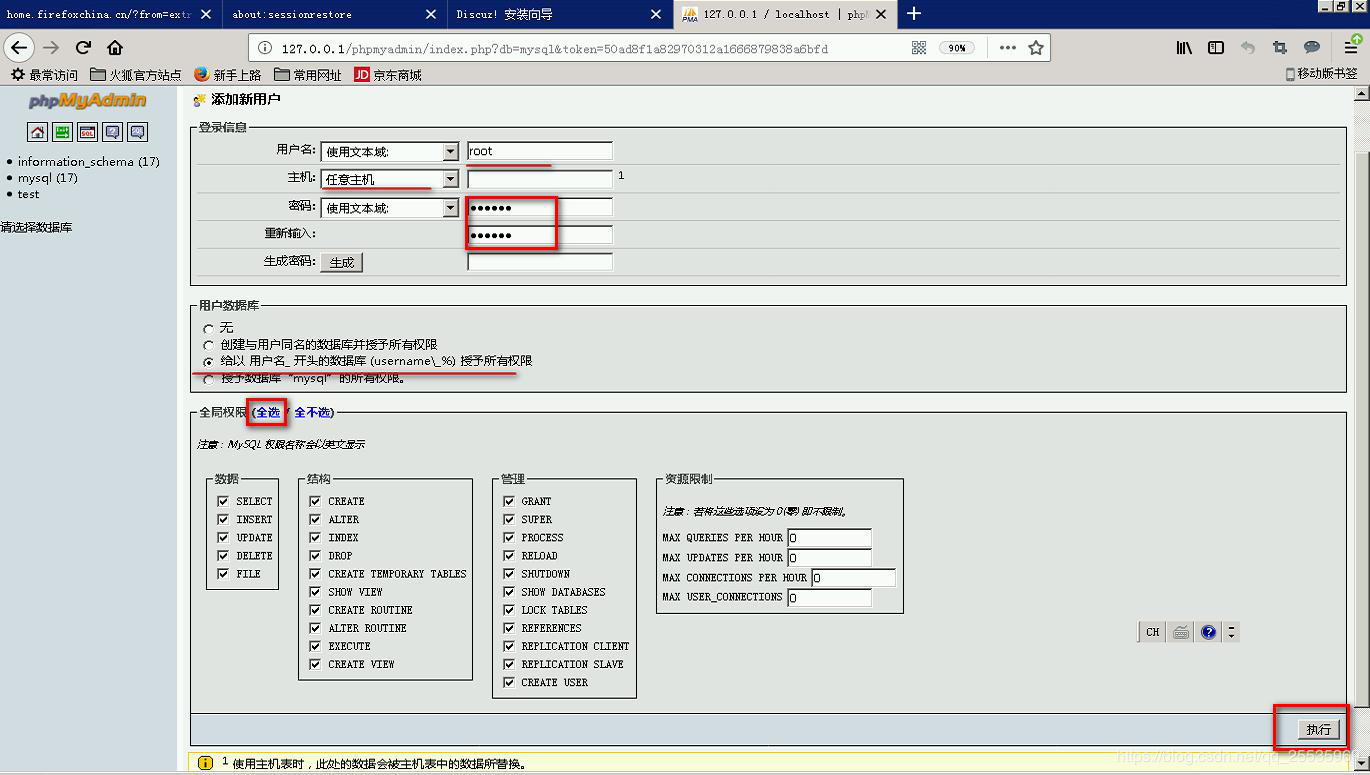Viewport: 1370px width, 775px height.
Task: Open the 新手上路 Firefox bookmark
Action: (x=228, y=75)
